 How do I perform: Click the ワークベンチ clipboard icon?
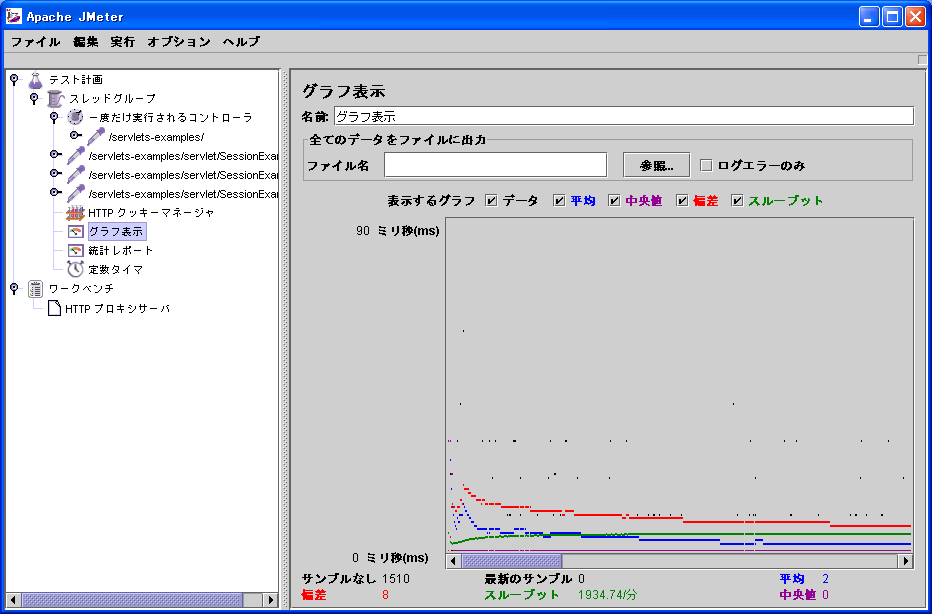coord(36,289)
